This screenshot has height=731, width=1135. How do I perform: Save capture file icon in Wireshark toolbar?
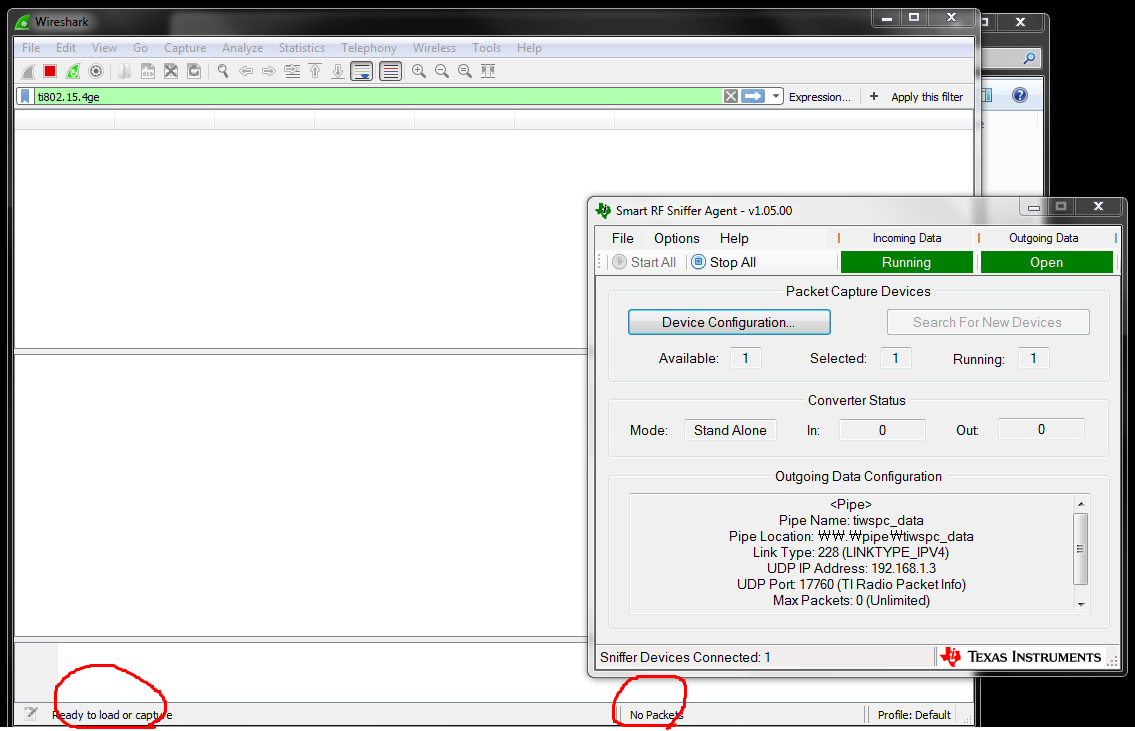point(148,71)
